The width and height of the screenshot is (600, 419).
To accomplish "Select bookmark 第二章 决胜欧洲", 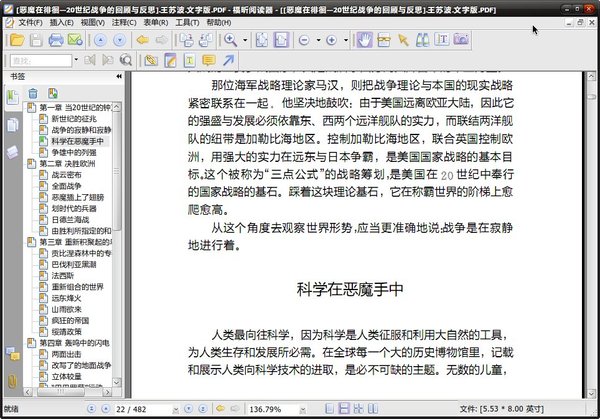I will coord(67,164).
